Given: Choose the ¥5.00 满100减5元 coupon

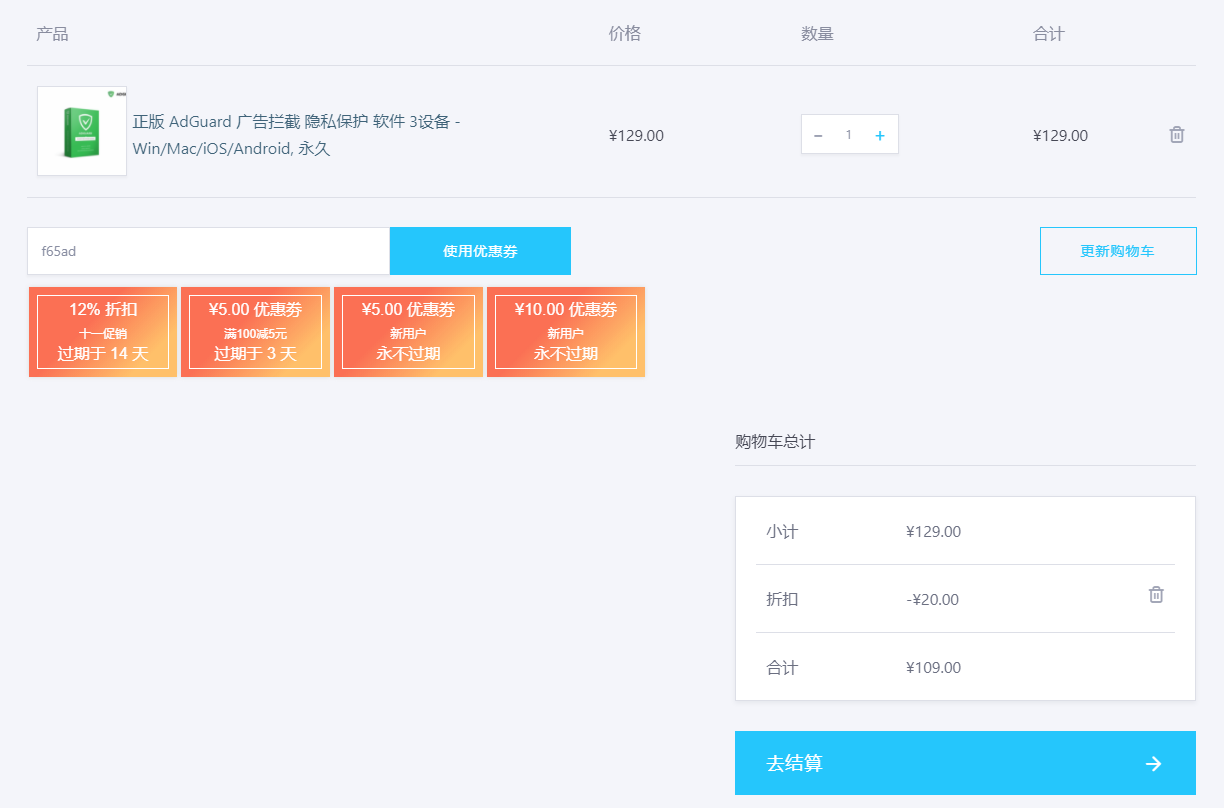Looking at the screenshot, I should [255, 332].
